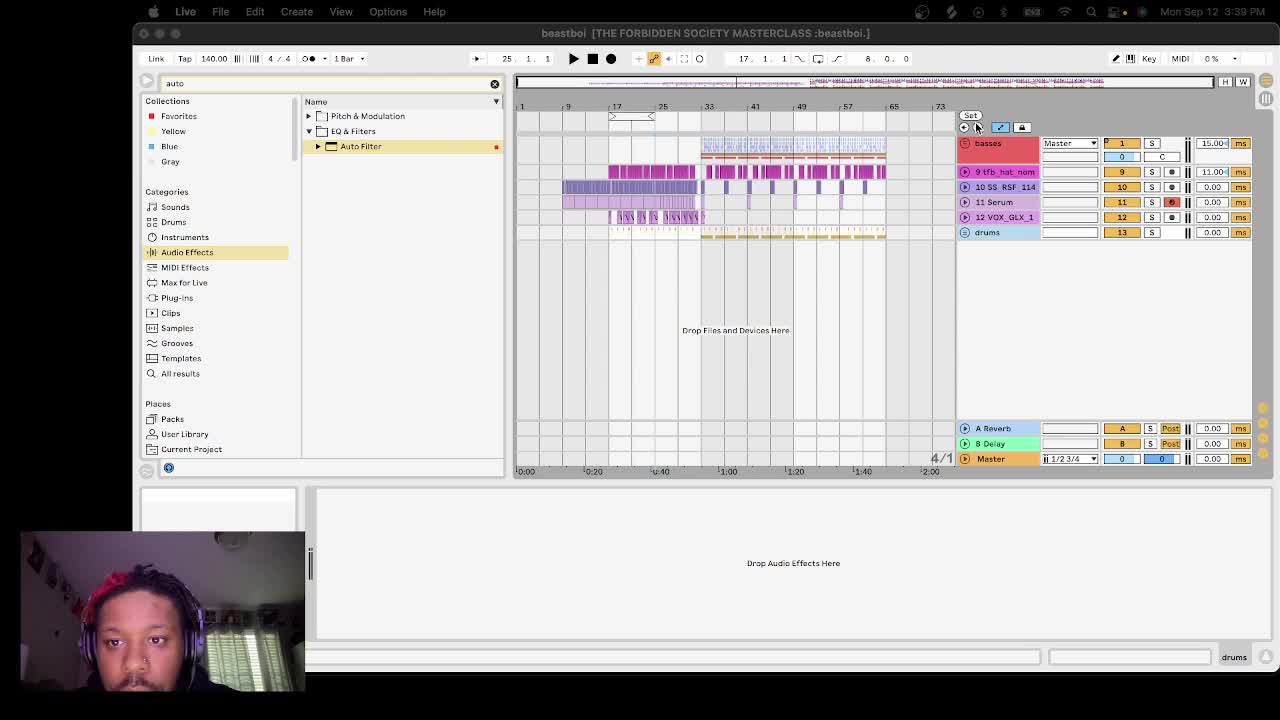Viewport: 1280px width, 720px height.
Task: Solo the basses group track
Action: click(1152, 144)
